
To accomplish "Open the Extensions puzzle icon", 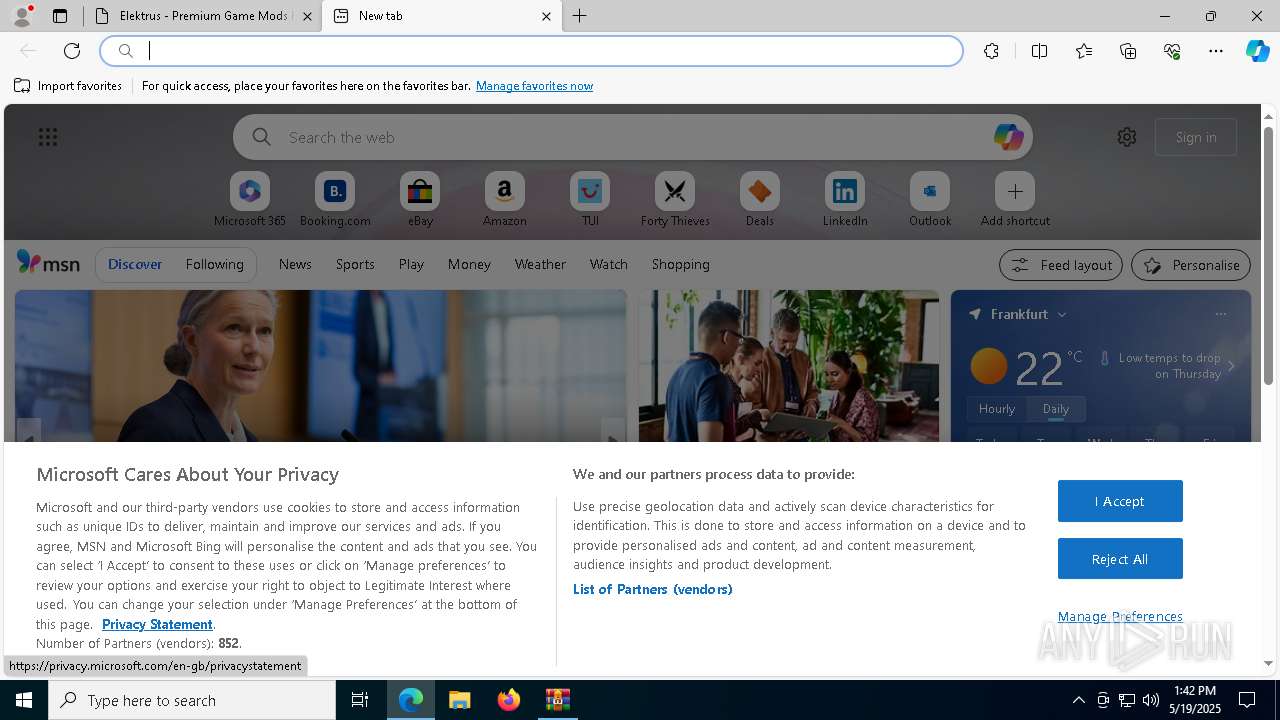I will pyautogui.click(x=991, y=51).
